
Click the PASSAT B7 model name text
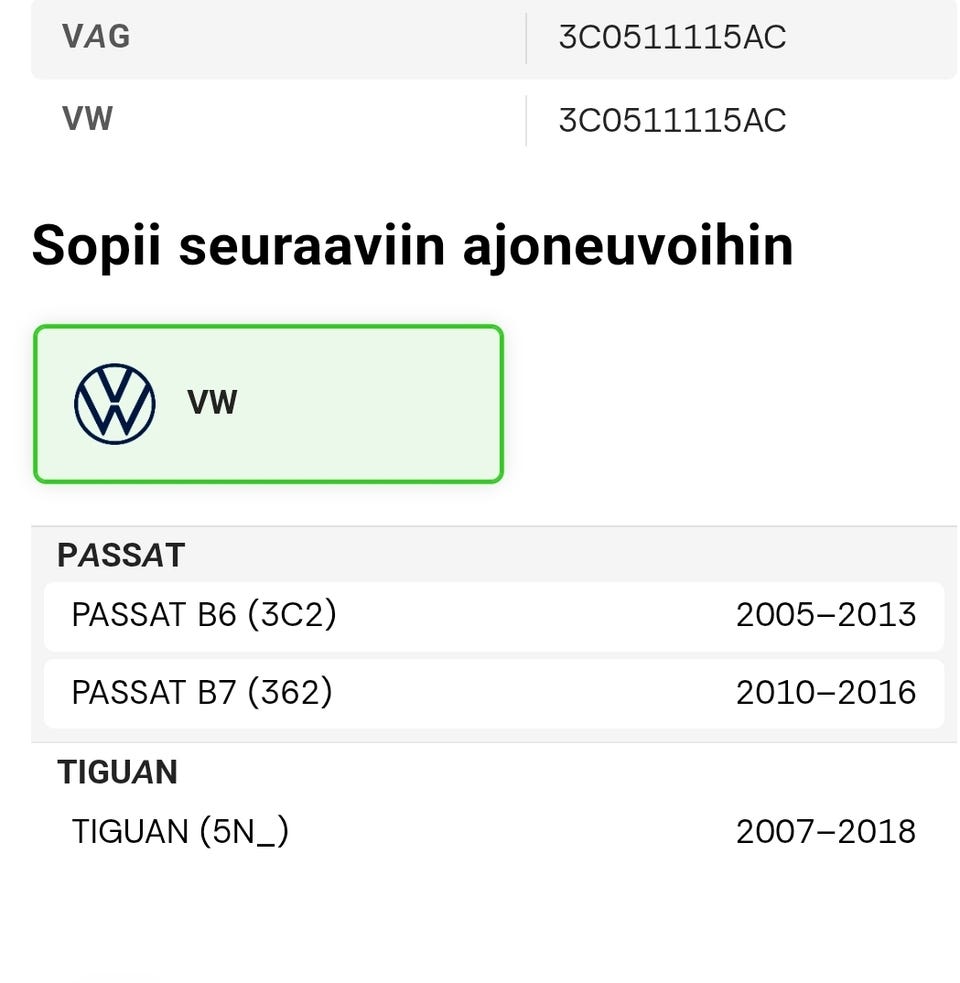coord(202,693)
